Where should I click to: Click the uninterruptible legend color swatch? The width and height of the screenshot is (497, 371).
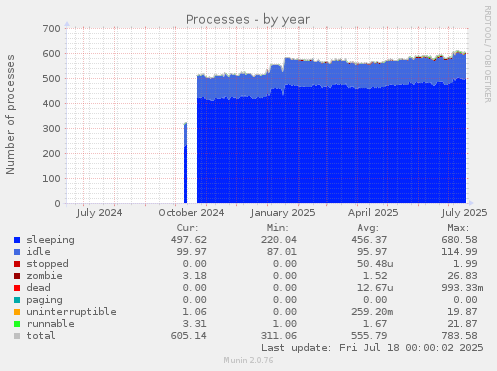17,312
